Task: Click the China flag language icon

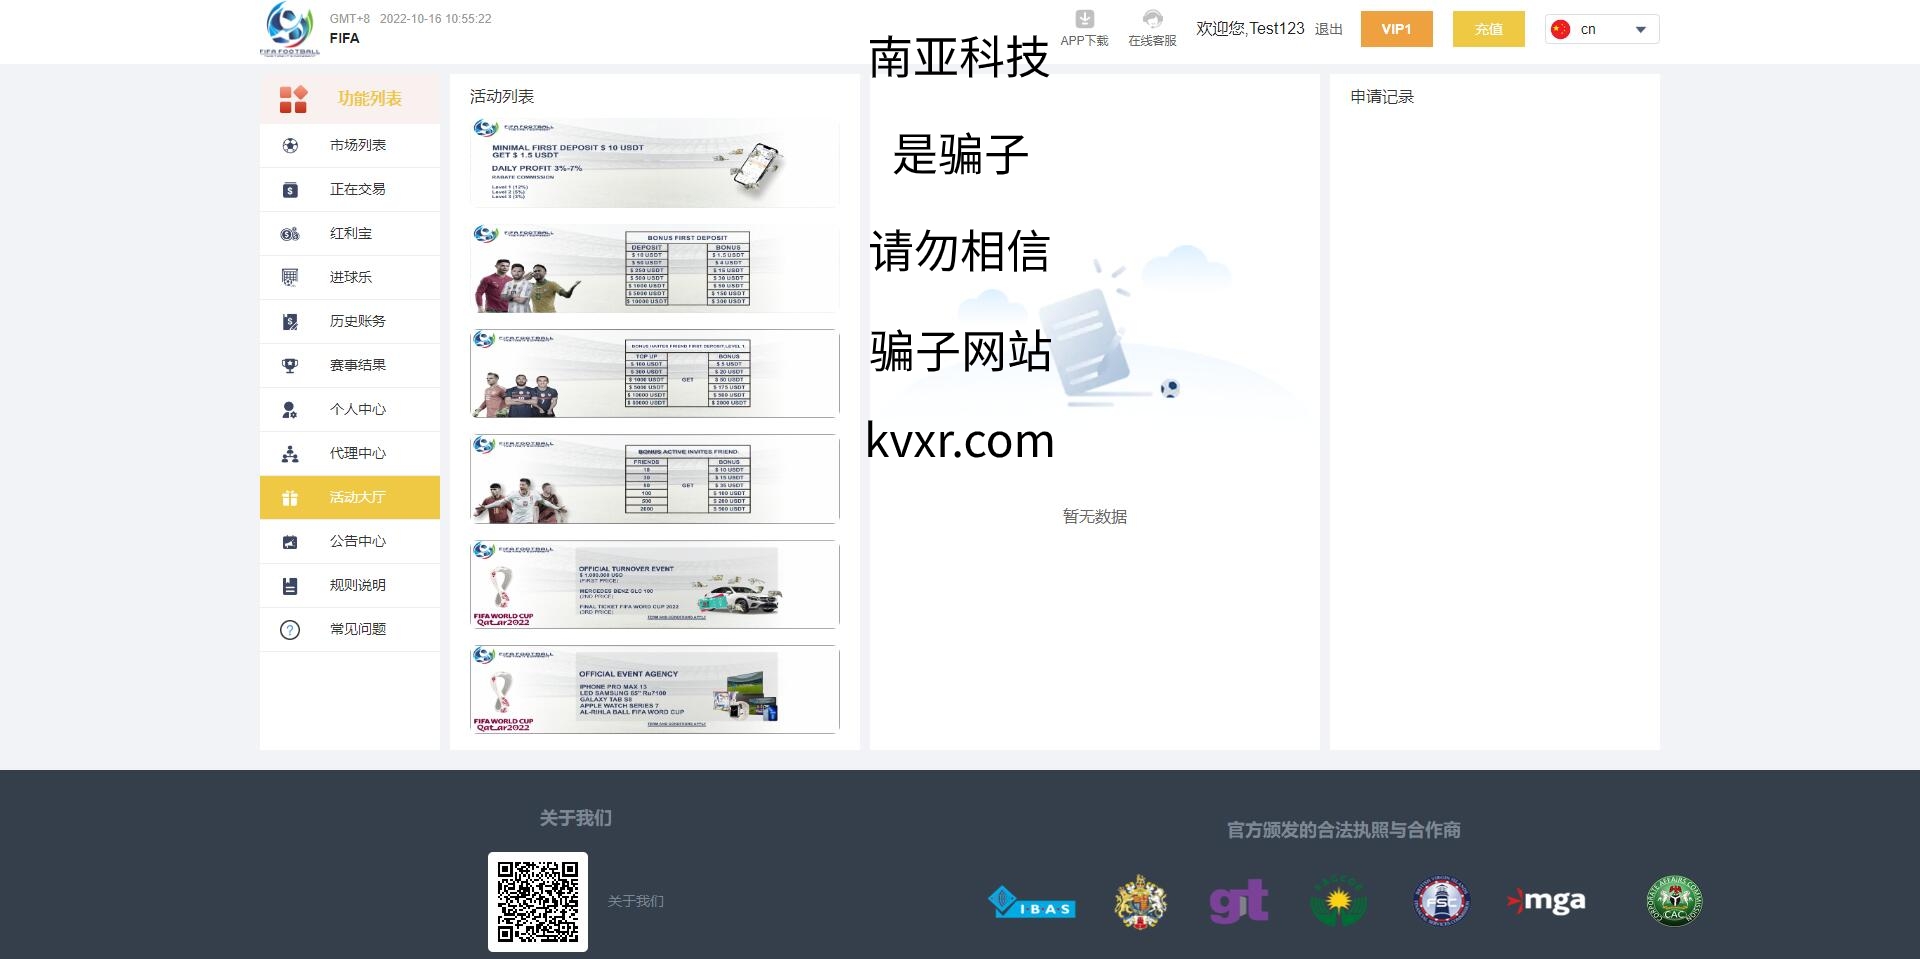Action: coord(1560,29)
